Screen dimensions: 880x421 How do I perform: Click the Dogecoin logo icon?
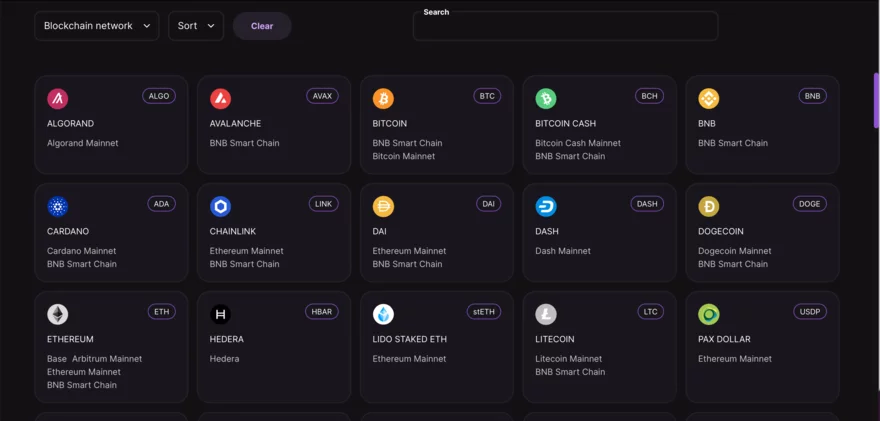(x=709, y=207)
